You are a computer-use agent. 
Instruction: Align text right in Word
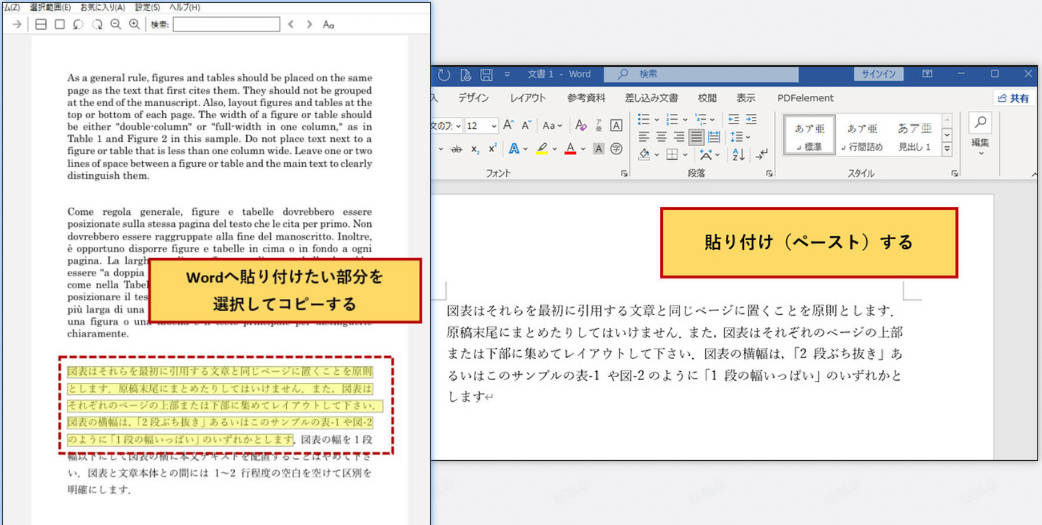(x=678, y=137)
